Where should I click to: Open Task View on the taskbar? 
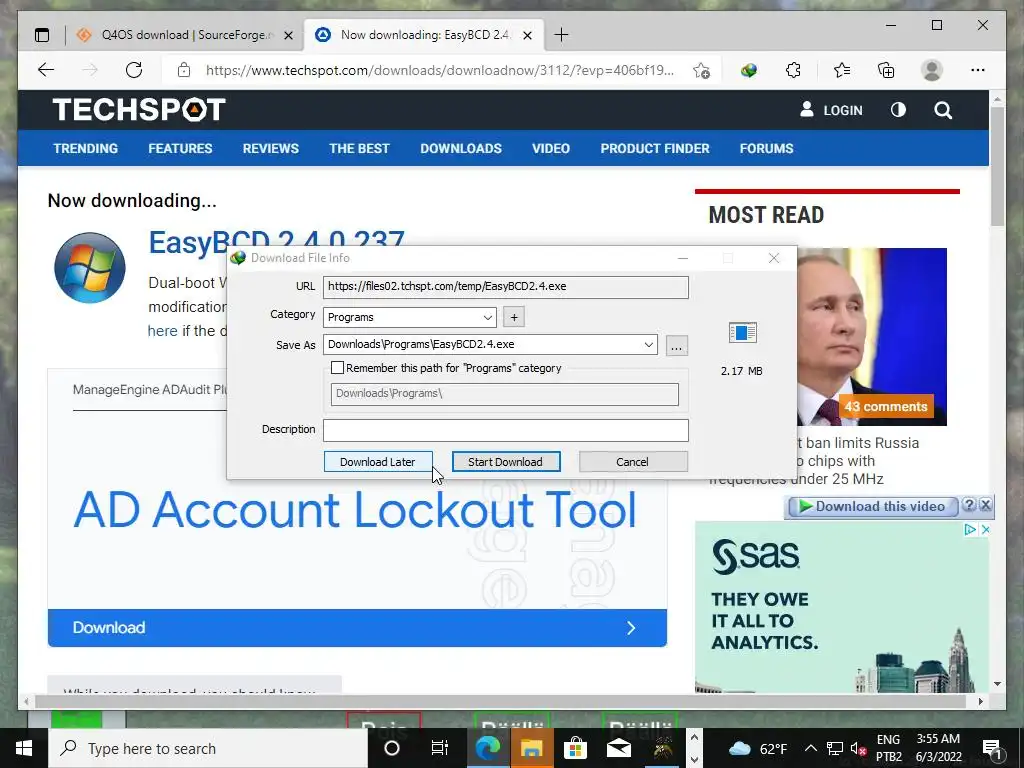[440, 748]
